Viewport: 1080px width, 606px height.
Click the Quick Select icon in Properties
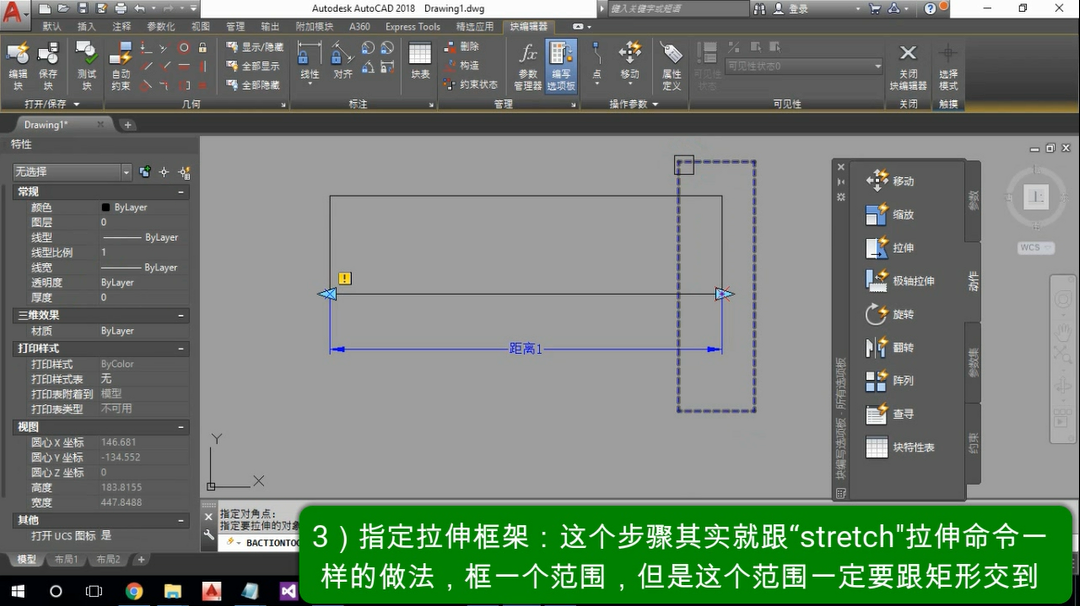click(184, 172)
